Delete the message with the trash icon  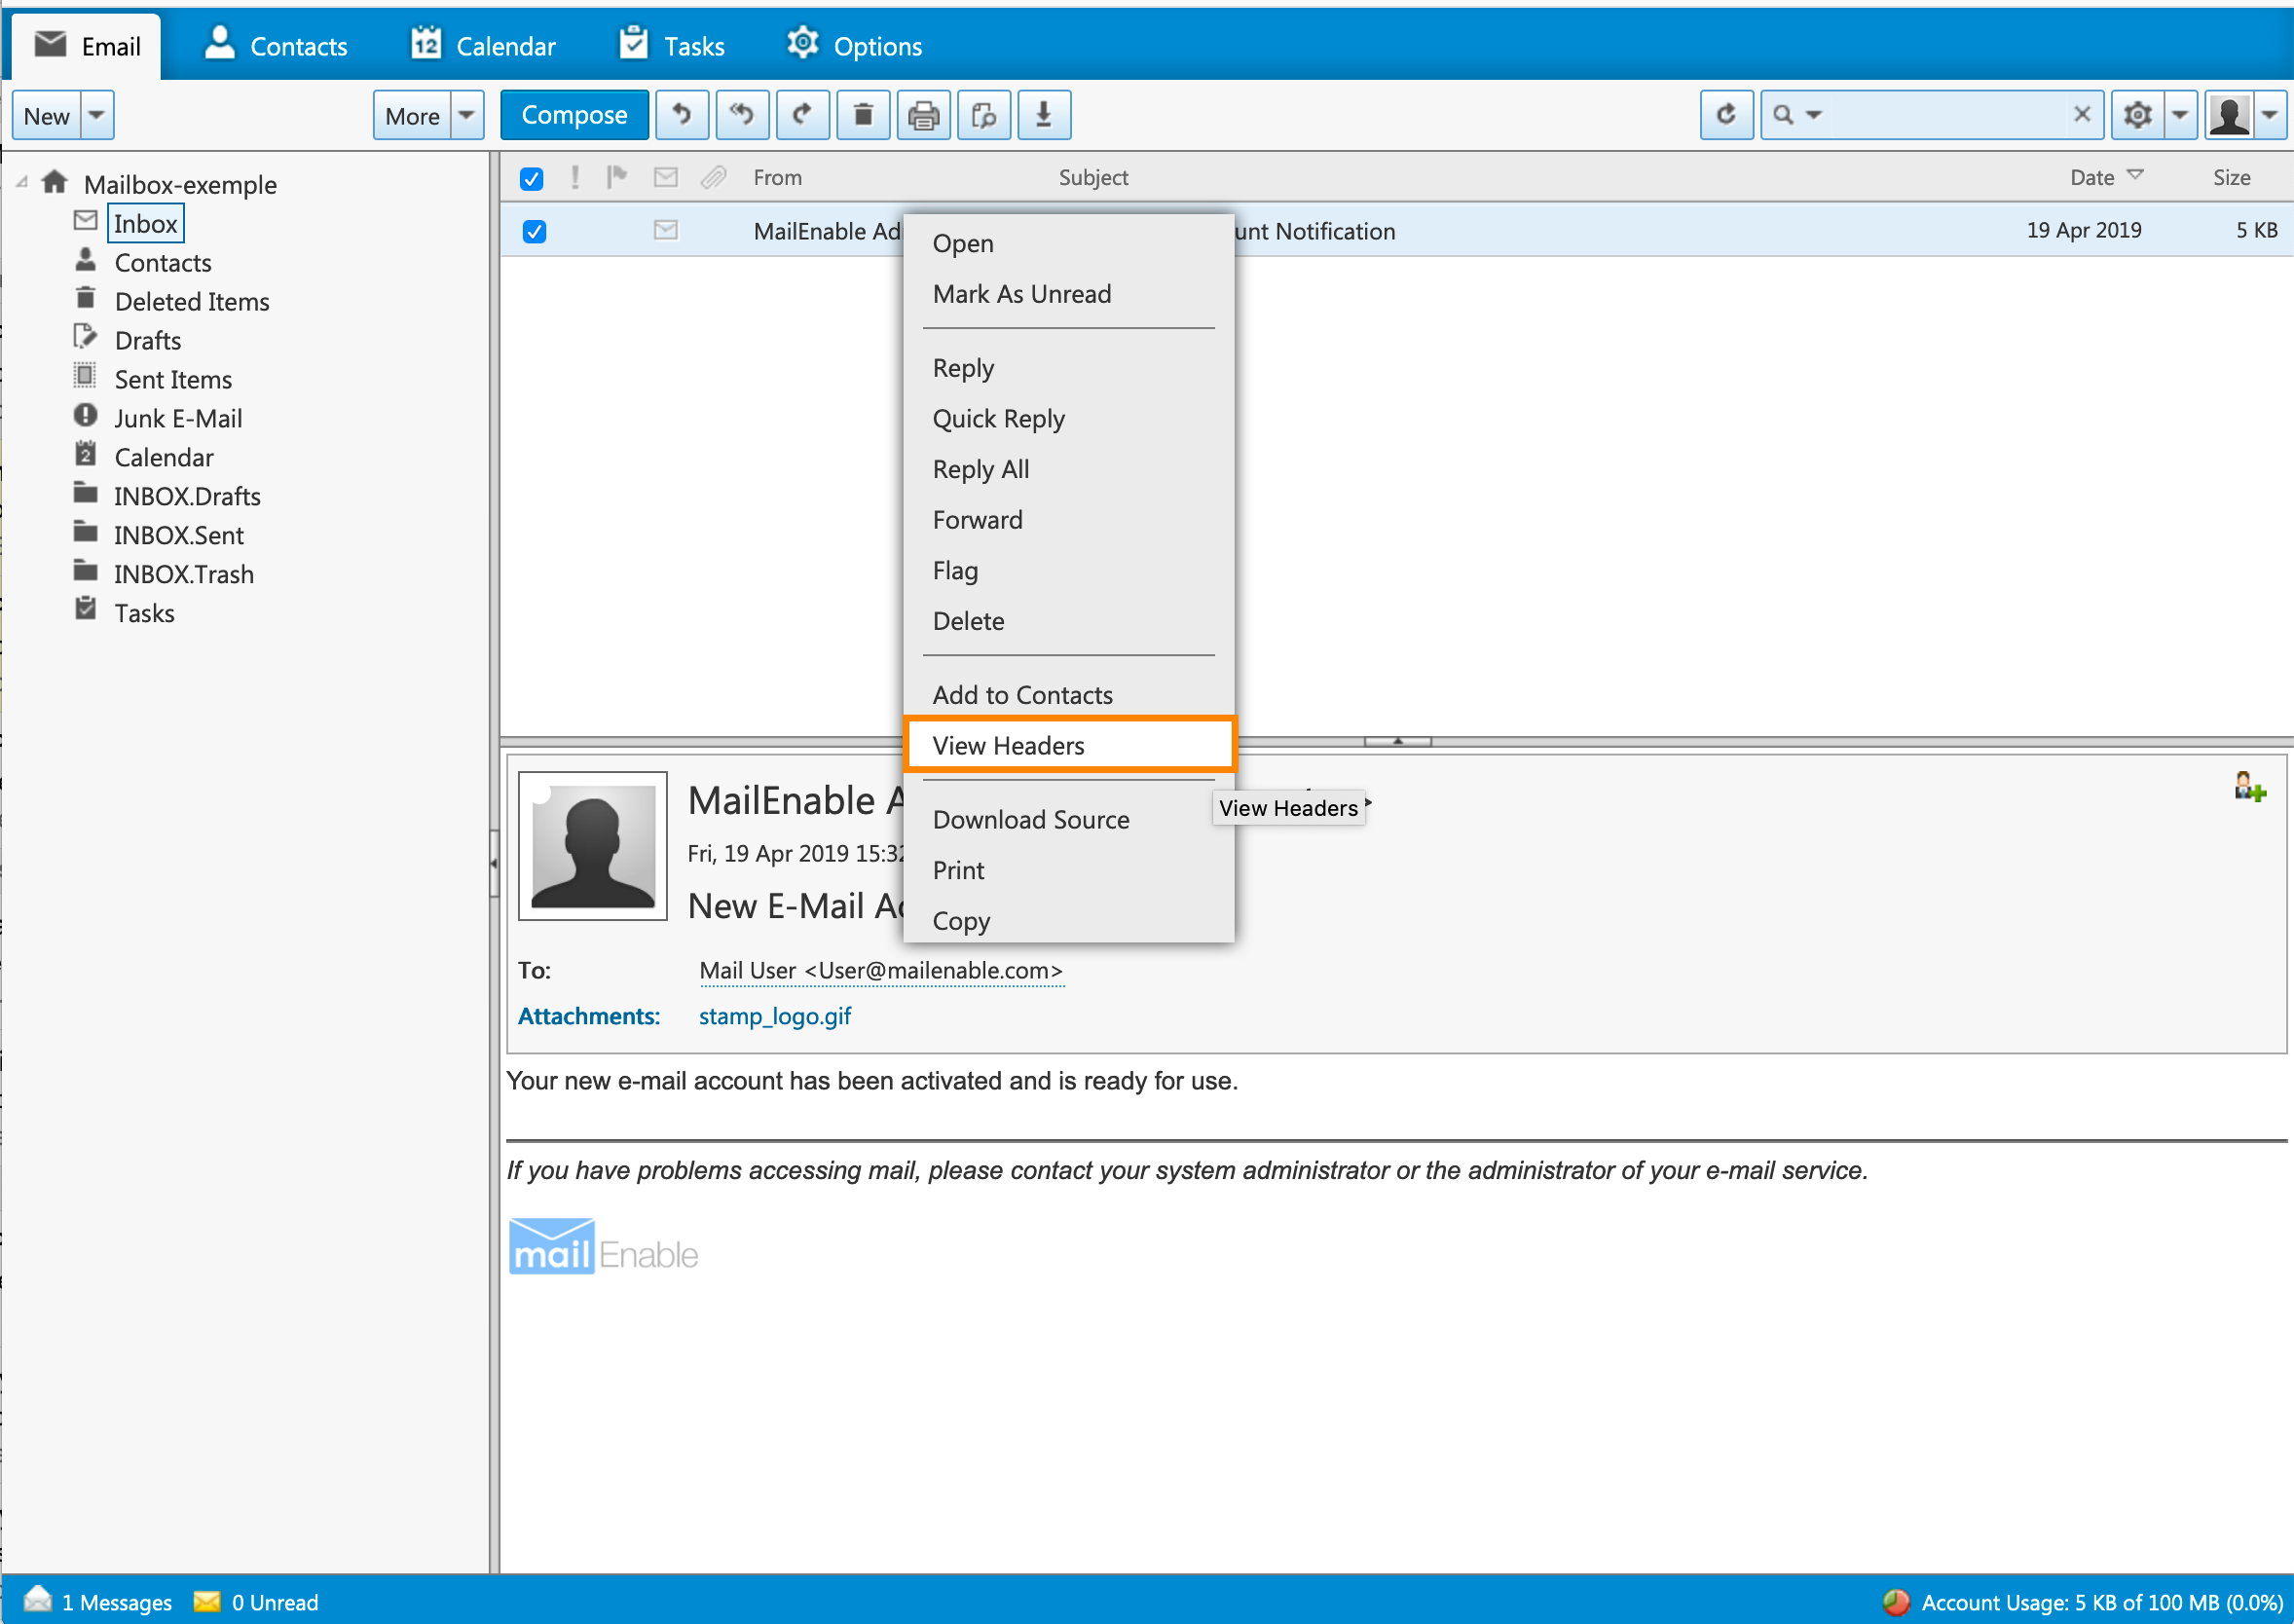pyautogui.click(x=863, y=114)
